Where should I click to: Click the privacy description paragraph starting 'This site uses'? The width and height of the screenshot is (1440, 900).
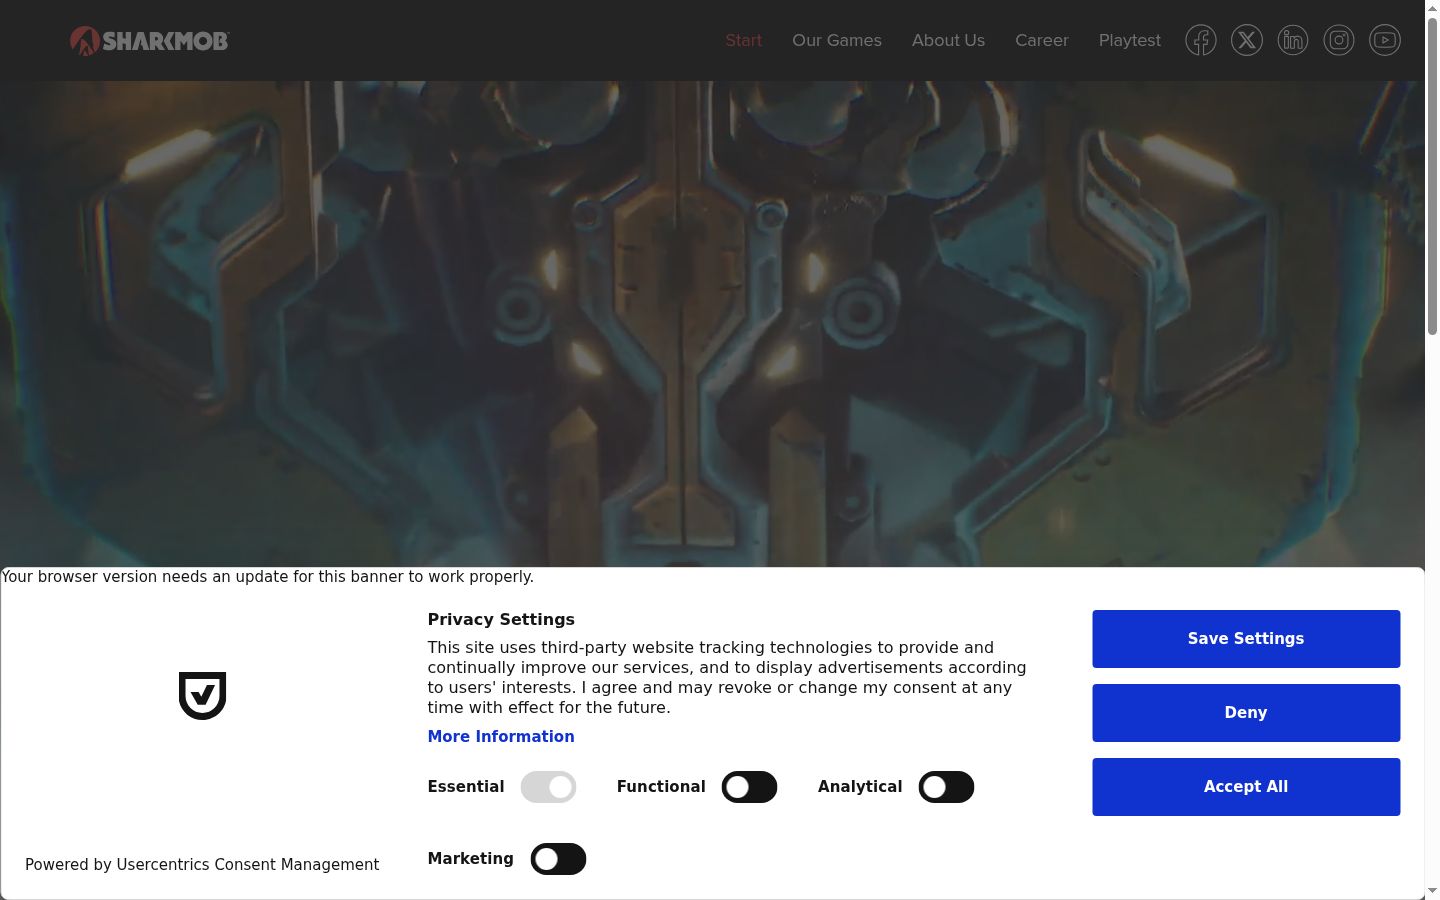point(727,678)
